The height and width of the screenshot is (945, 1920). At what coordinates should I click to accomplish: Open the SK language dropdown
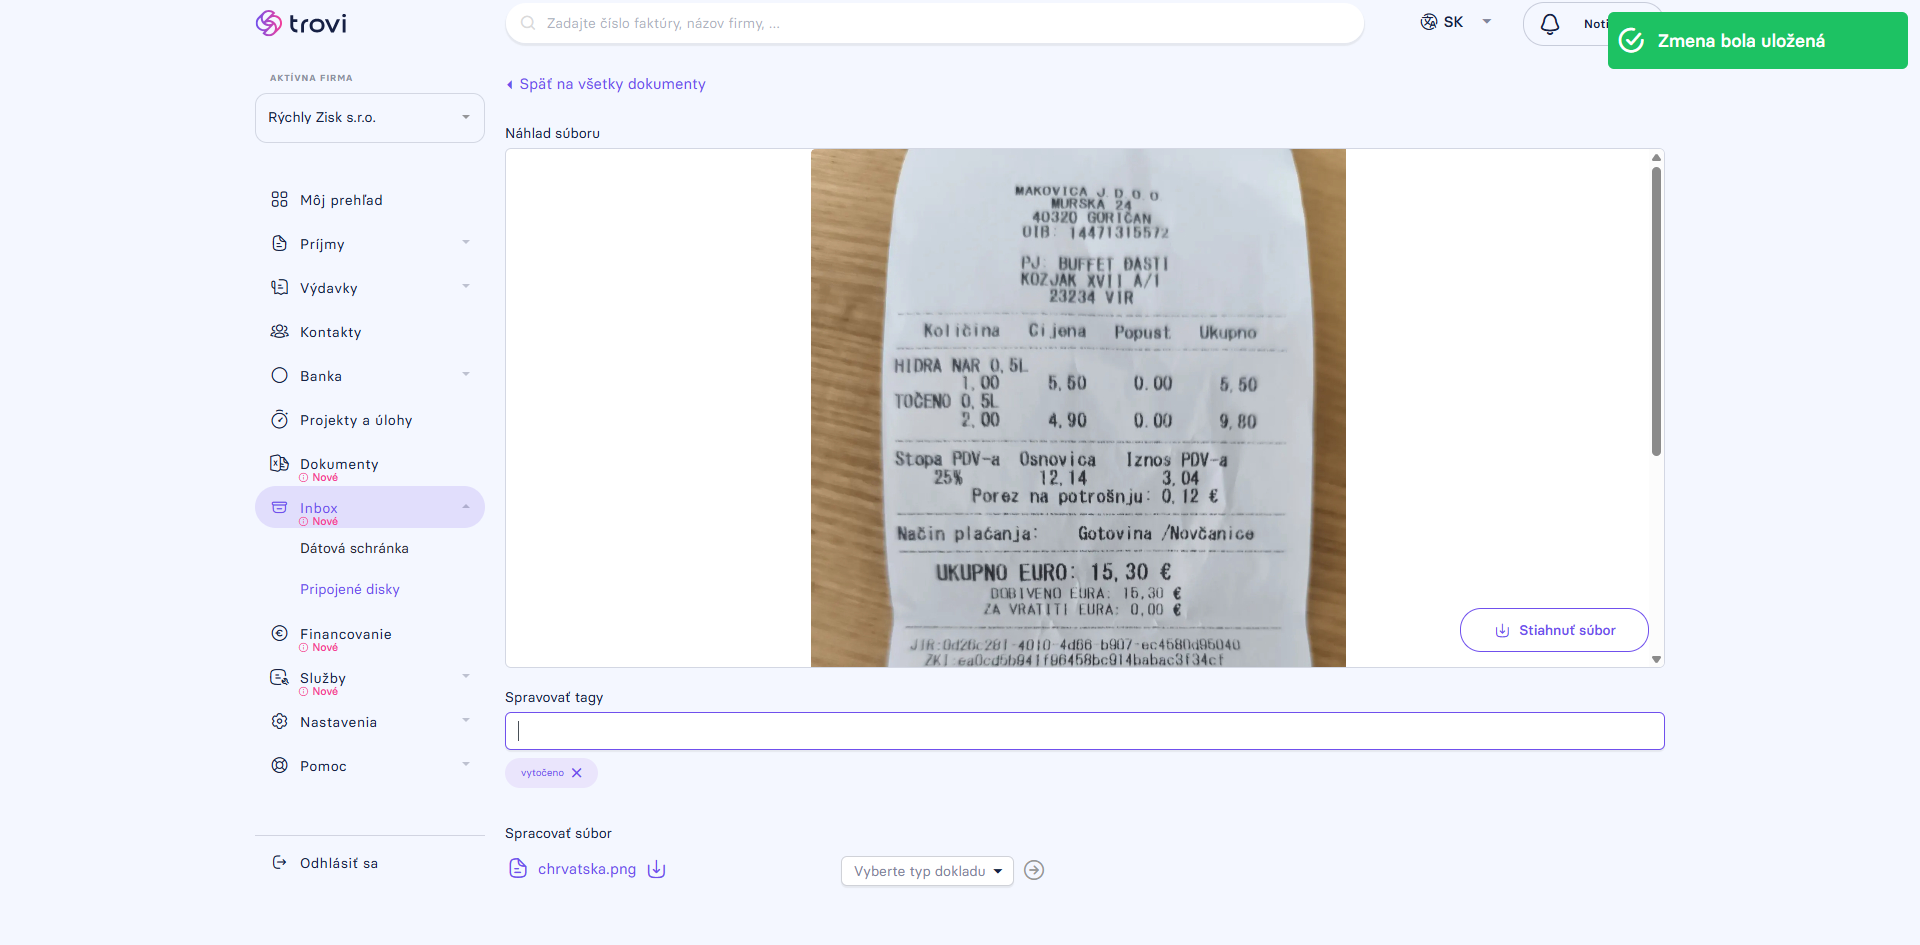coord(1456,22)
